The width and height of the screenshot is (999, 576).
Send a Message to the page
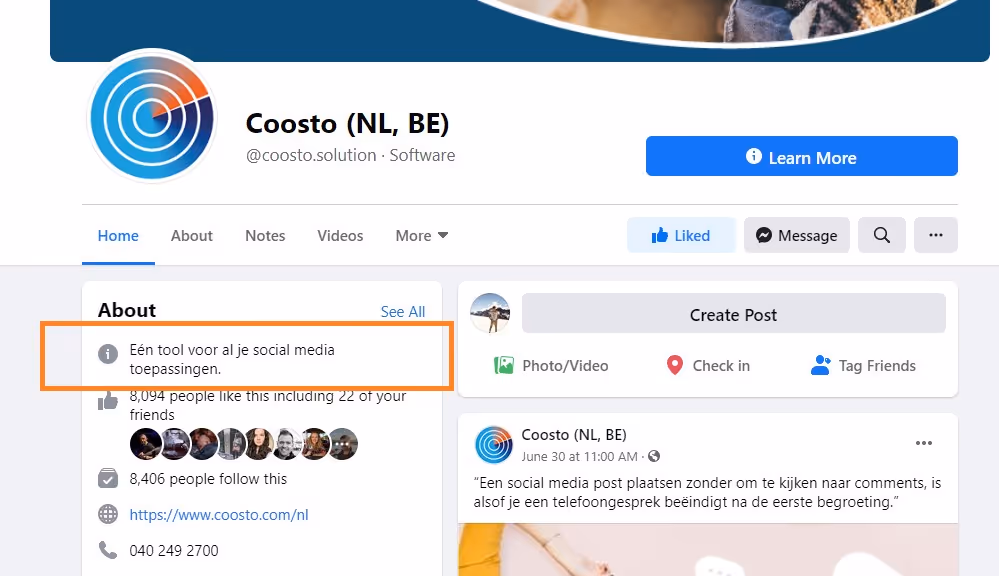pyautogui.click(x=796, y=235)
